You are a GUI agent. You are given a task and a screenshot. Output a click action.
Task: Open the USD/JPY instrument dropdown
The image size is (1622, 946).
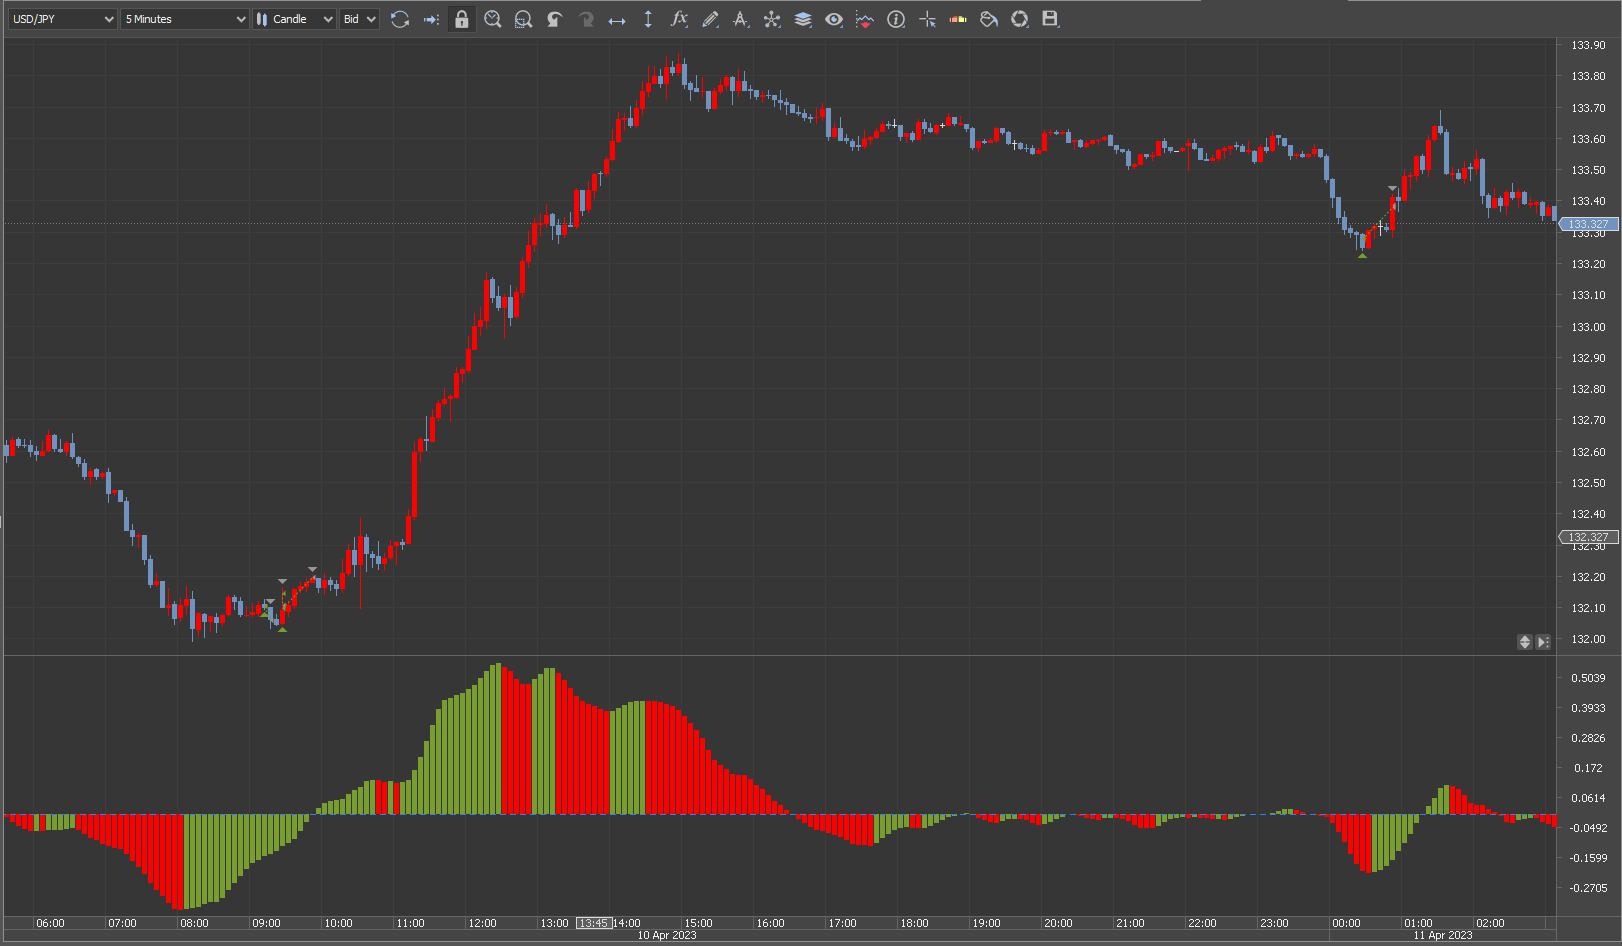(62, 19)
